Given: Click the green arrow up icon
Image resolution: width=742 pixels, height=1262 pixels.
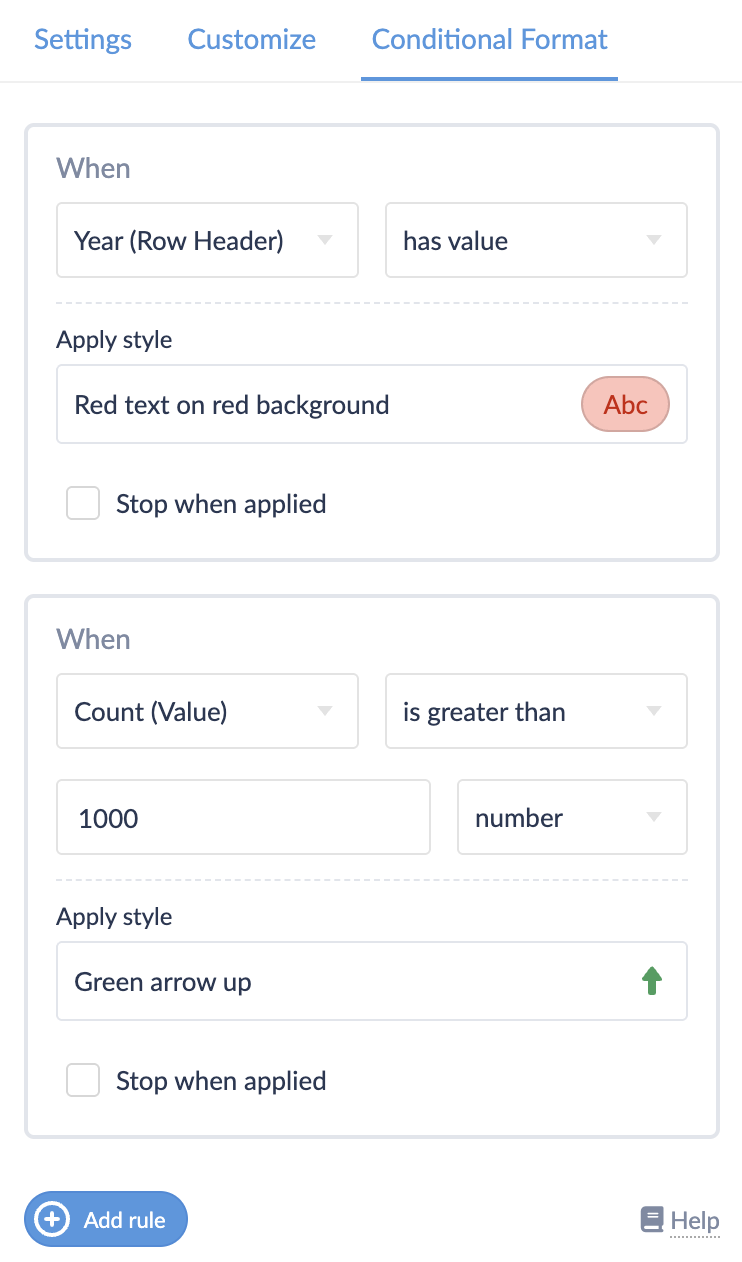Looking at the screenshot, I should (x=652, y=982).
